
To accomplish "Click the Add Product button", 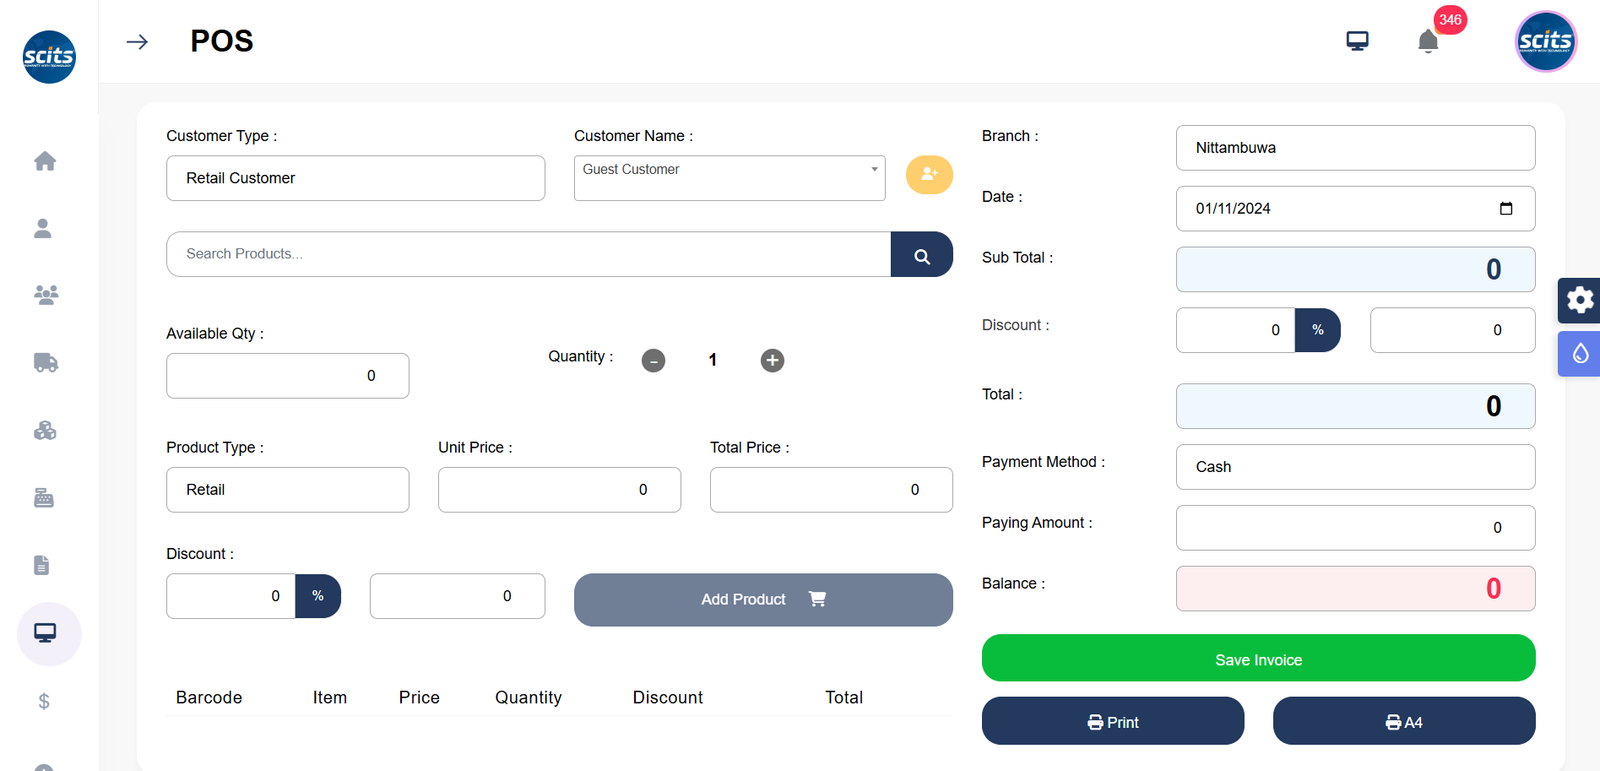I will pyautogui.click(x=762, y=599).
